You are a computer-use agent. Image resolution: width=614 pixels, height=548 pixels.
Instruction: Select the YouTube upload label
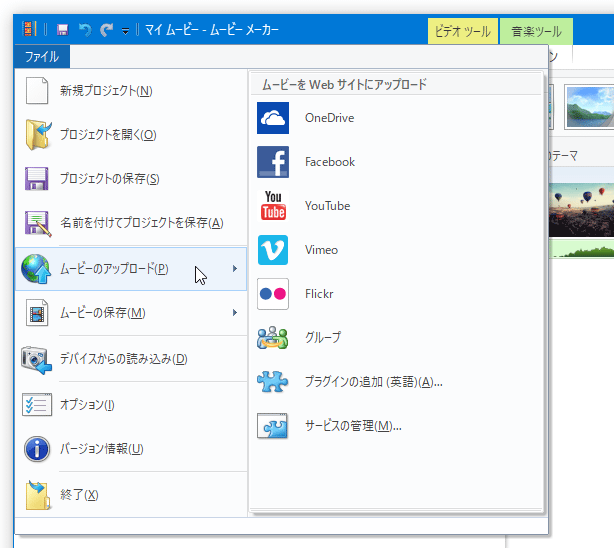click(327, 206)
